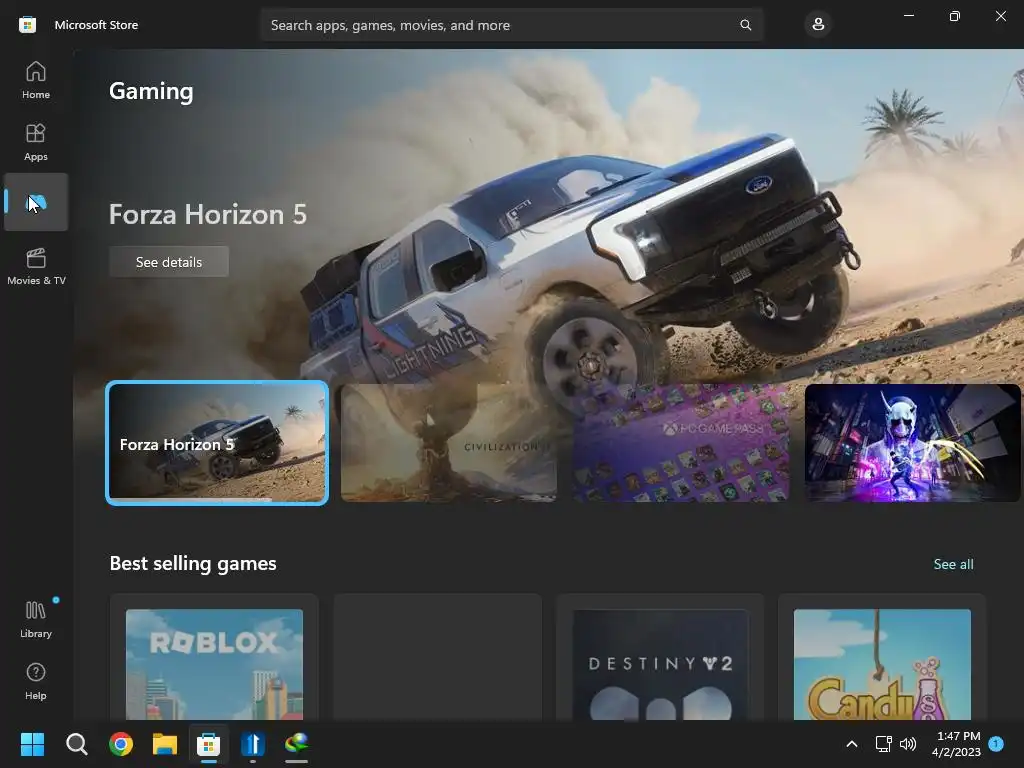
Task: Open taskbar Search
Action: (x=76, y=744)
